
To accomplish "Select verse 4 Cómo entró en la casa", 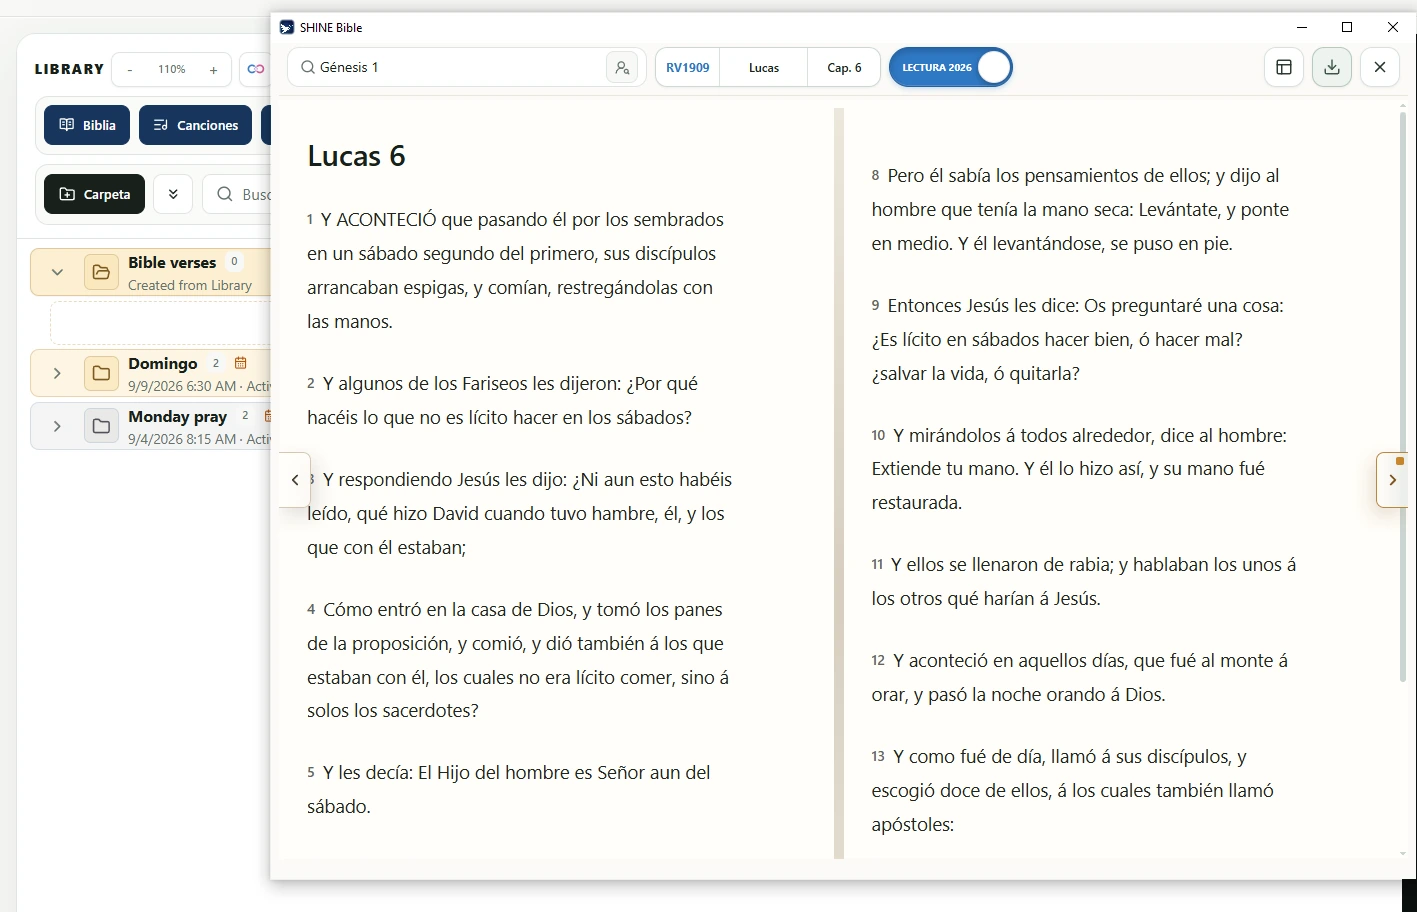I will coord(518,660).
